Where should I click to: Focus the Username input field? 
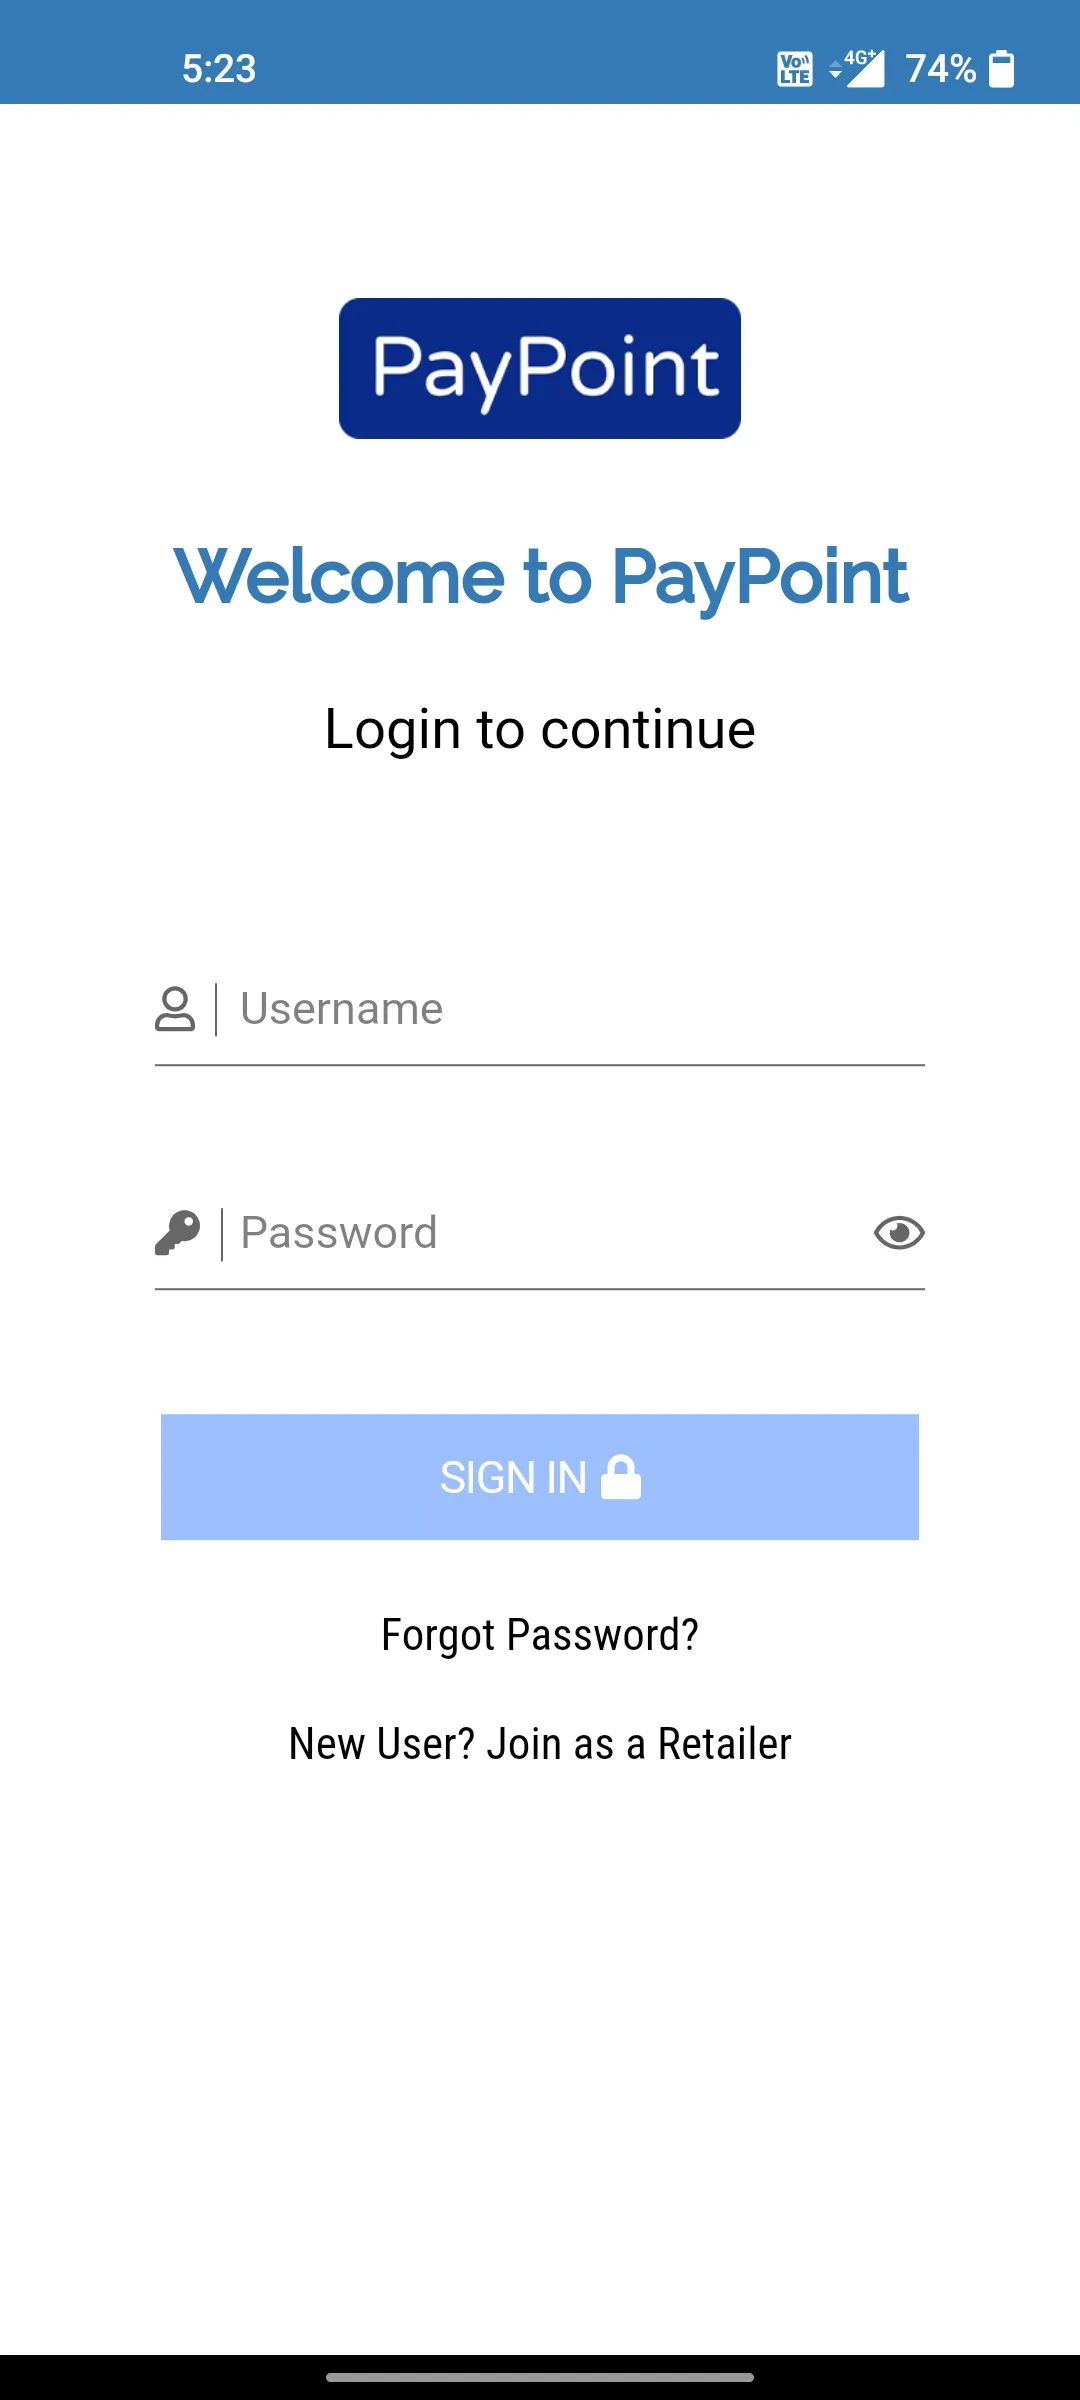pos(580,1009)
